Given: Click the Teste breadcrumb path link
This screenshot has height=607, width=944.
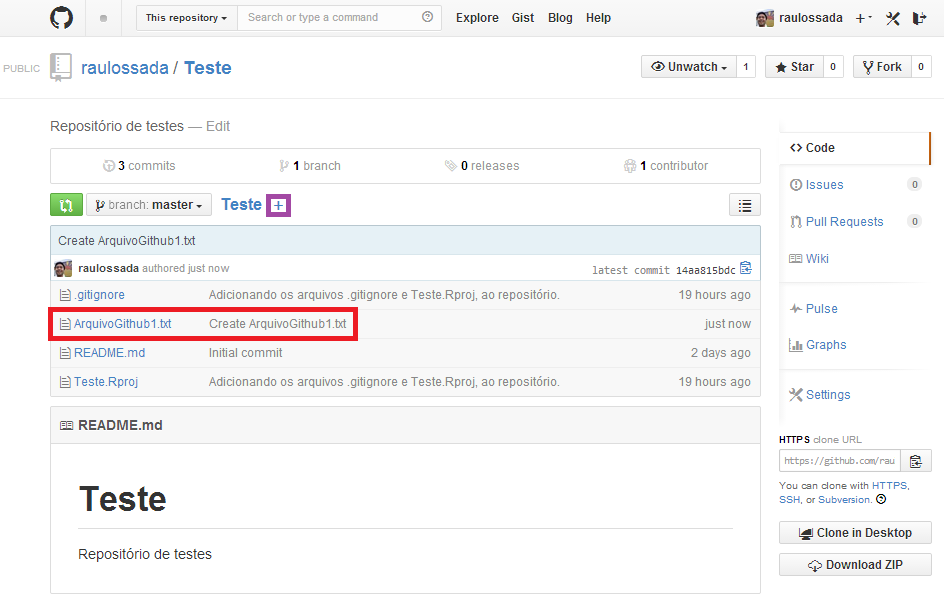Looking at the screenshot, I should click(241, 205).
